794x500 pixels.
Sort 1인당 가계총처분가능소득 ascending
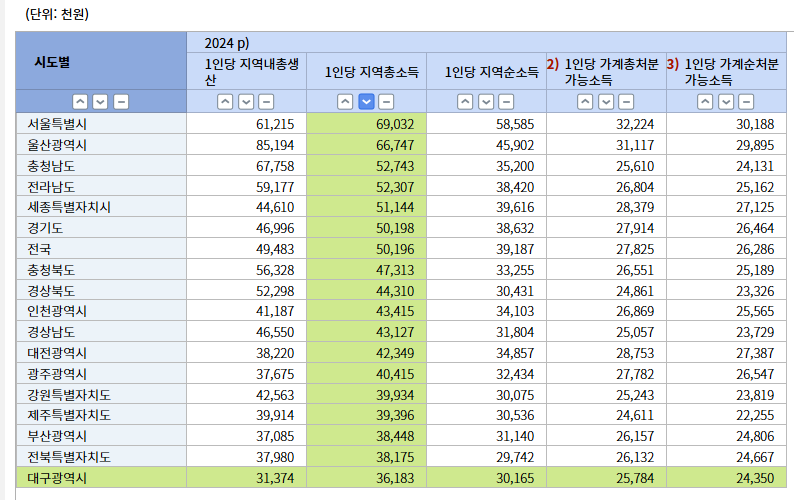point(586,101)
